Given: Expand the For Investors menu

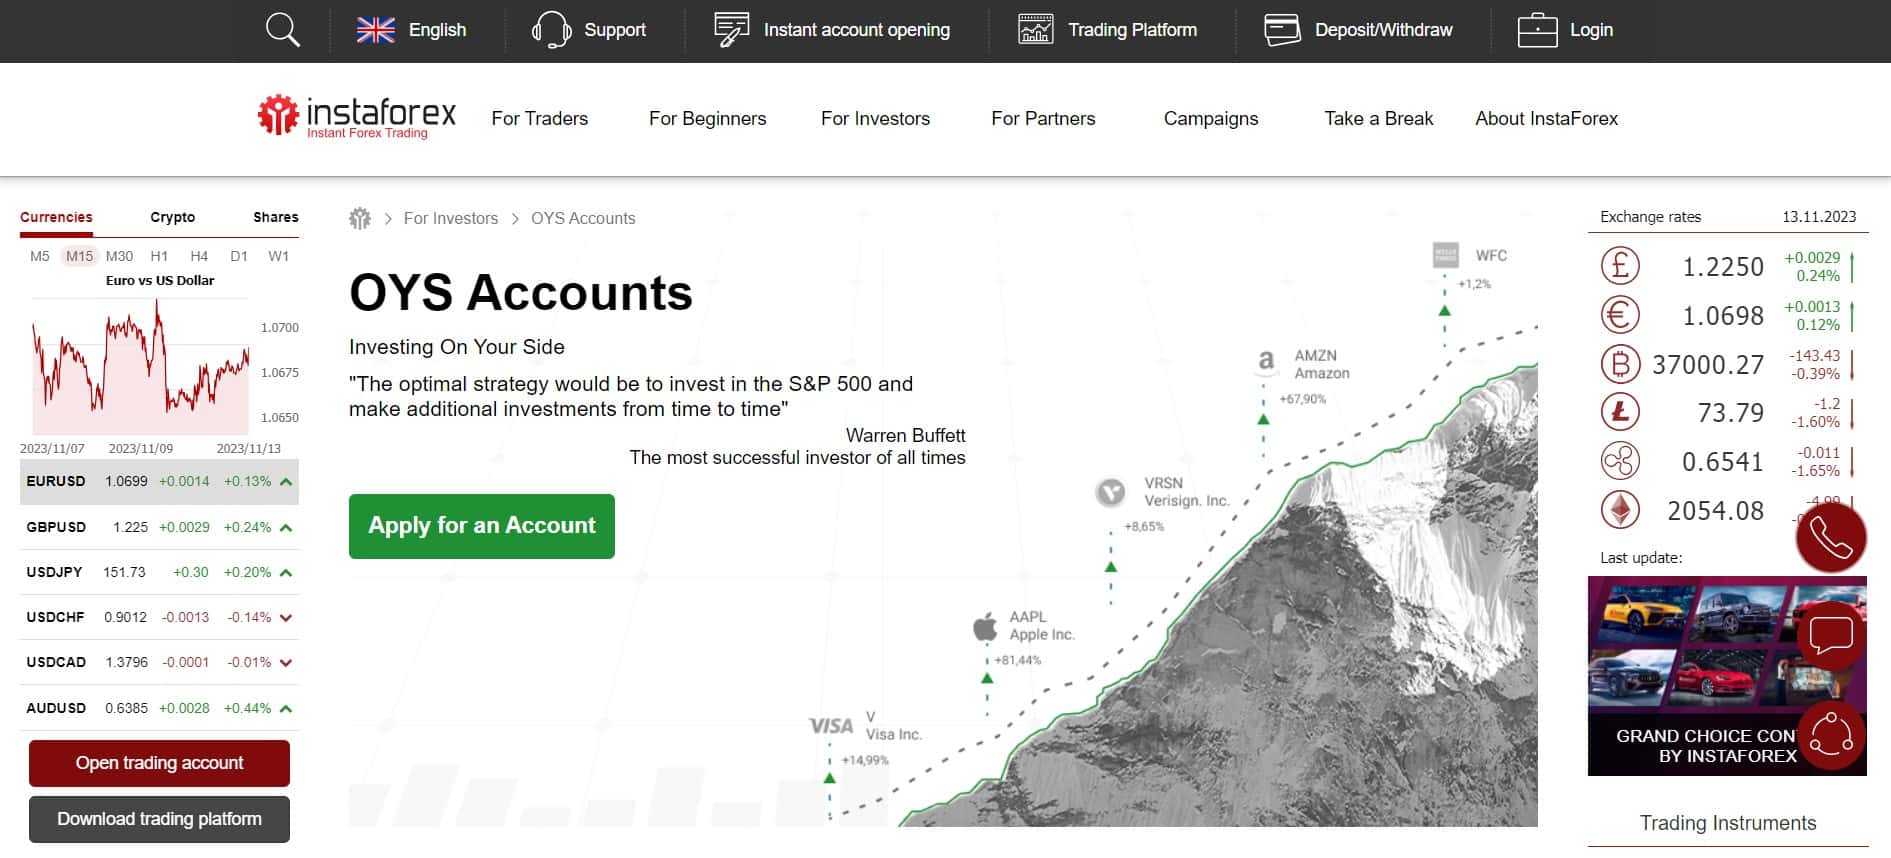Looking at the screenshot, I should pos(875,118).
